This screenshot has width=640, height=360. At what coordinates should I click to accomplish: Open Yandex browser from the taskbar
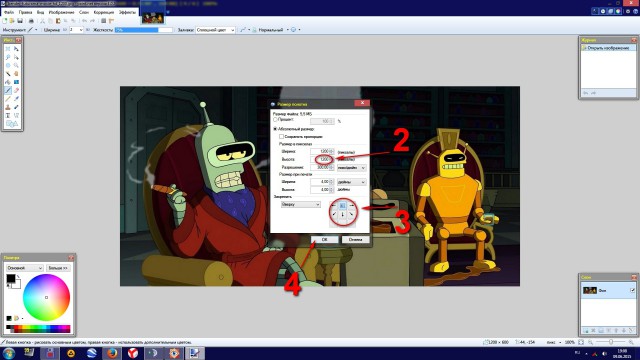click(133, 353)
